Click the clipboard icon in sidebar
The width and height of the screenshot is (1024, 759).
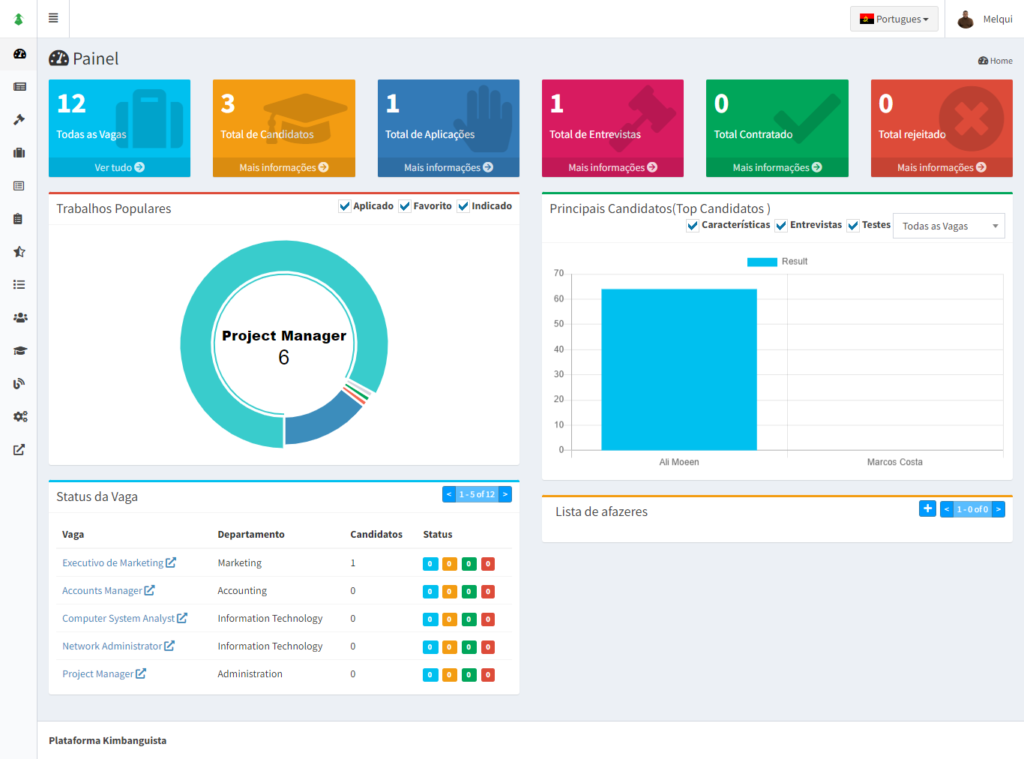pyautogui.click(x=19, y=219)
